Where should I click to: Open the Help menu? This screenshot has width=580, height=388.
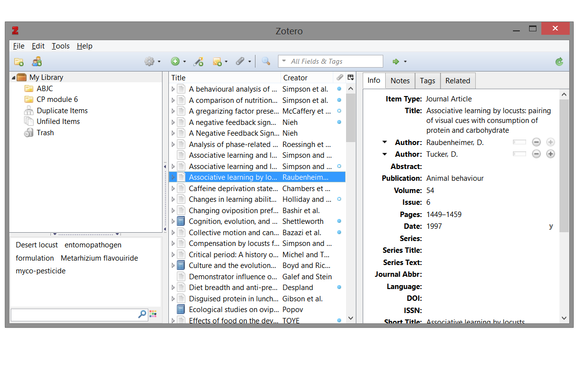click(x=84, y=46)
